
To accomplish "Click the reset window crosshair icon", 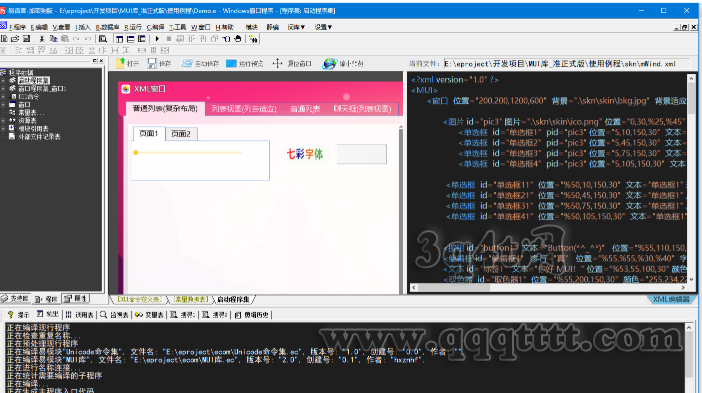I will tap(278, 64).
